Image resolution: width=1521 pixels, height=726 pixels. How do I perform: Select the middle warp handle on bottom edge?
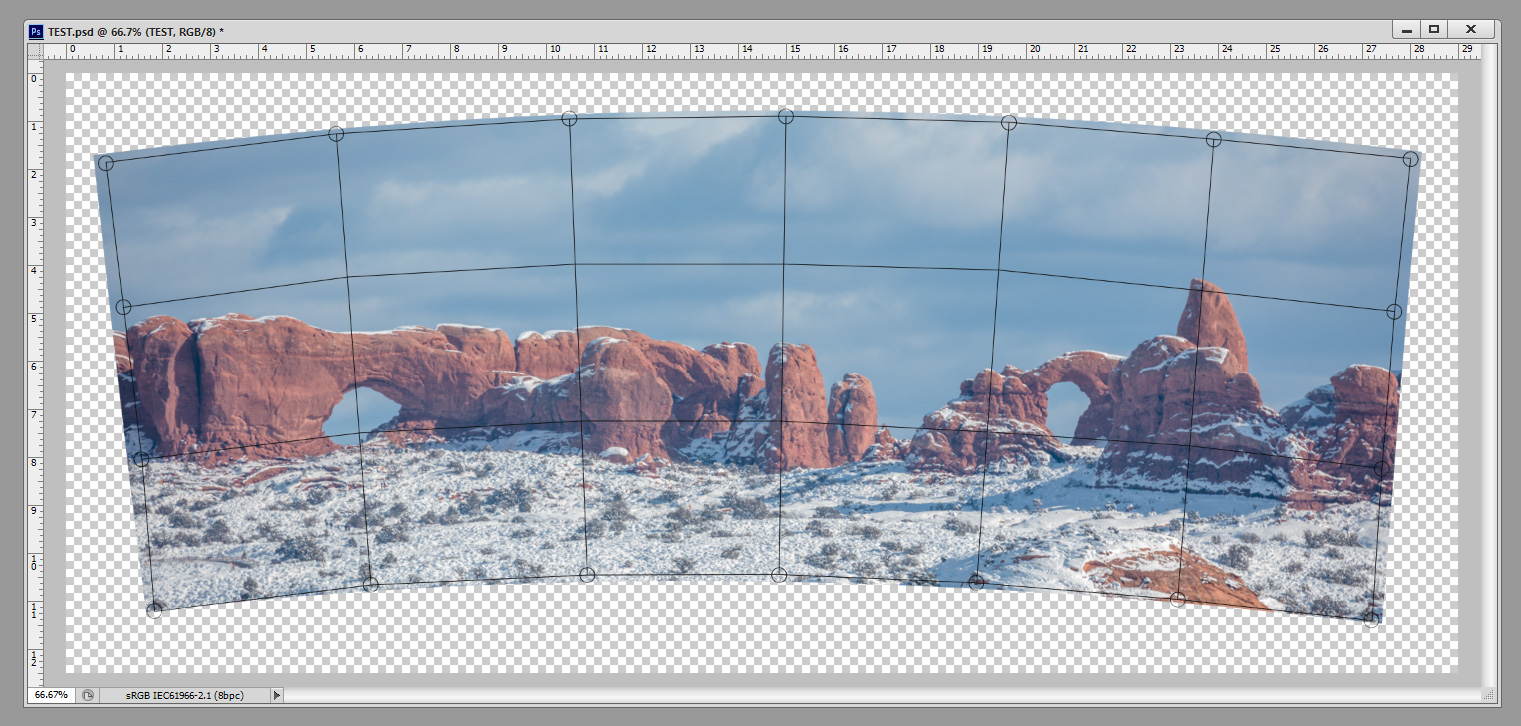[x=779, y=575]
